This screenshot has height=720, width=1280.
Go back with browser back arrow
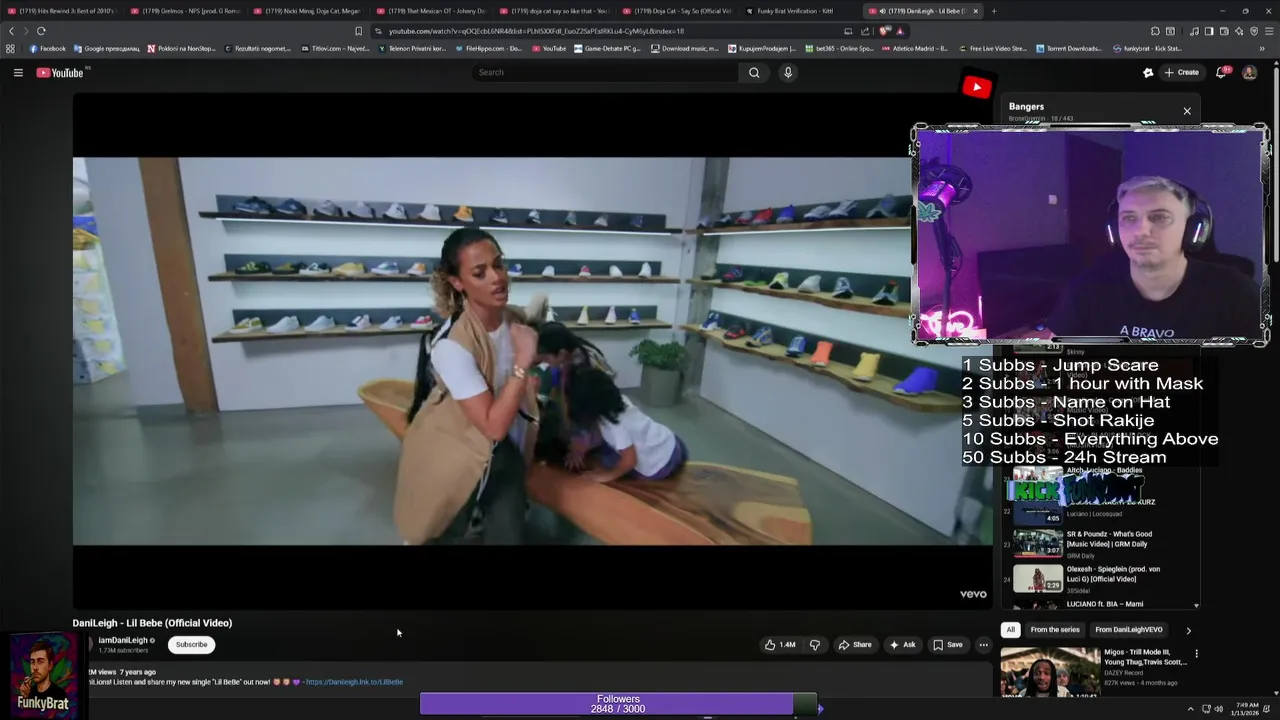11,31
